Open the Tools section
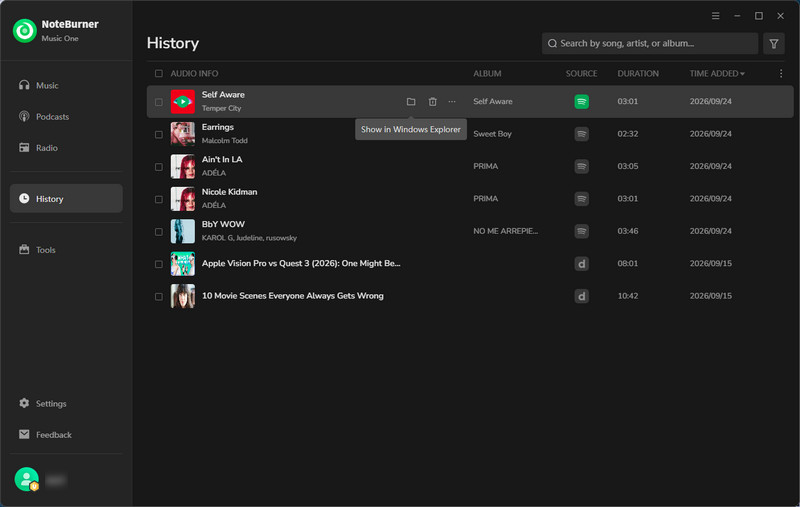This screenshot has height=507, width=800. tap(66, 249)
